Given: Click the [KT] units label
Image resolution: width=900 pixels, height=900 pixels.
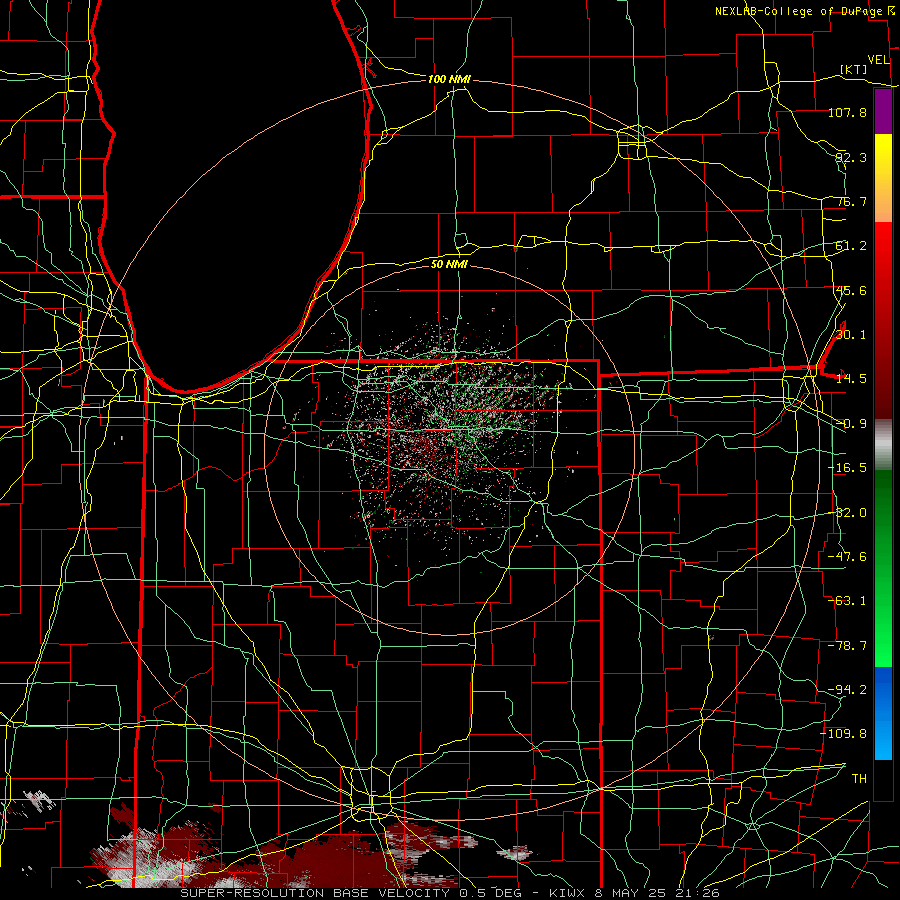Looking at the screenshot, I should coord(854,69).
